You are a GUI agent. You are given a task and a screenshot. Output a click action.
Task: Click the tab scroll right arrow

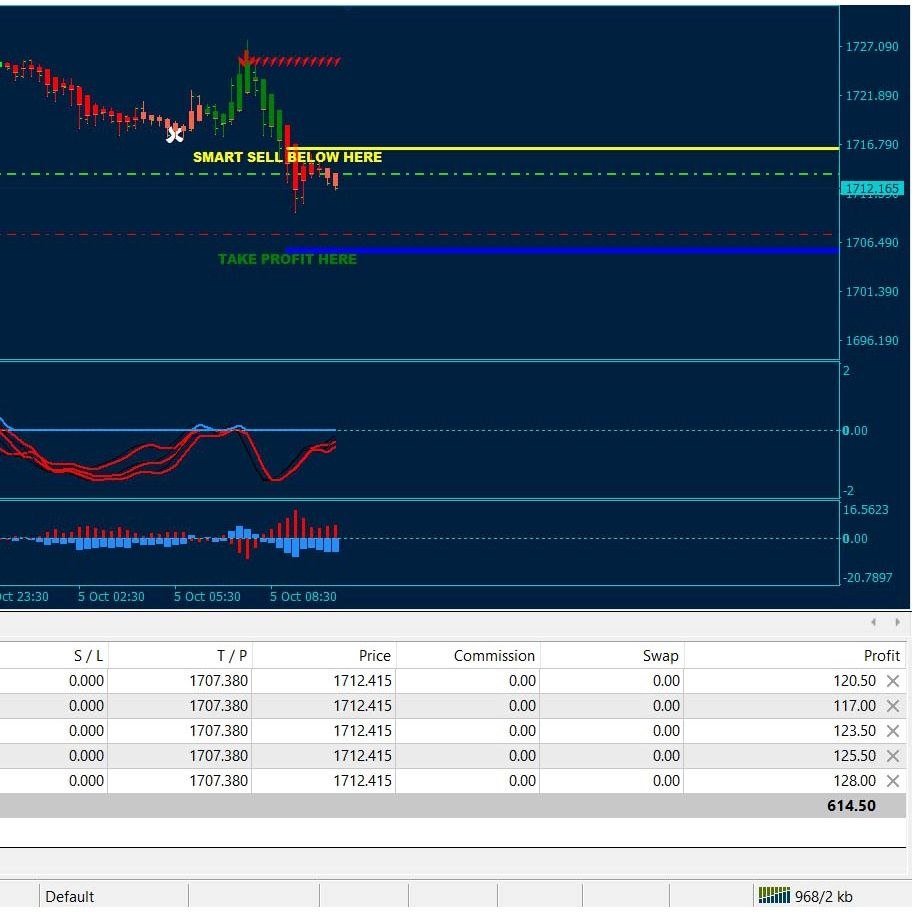pos(897,622)
